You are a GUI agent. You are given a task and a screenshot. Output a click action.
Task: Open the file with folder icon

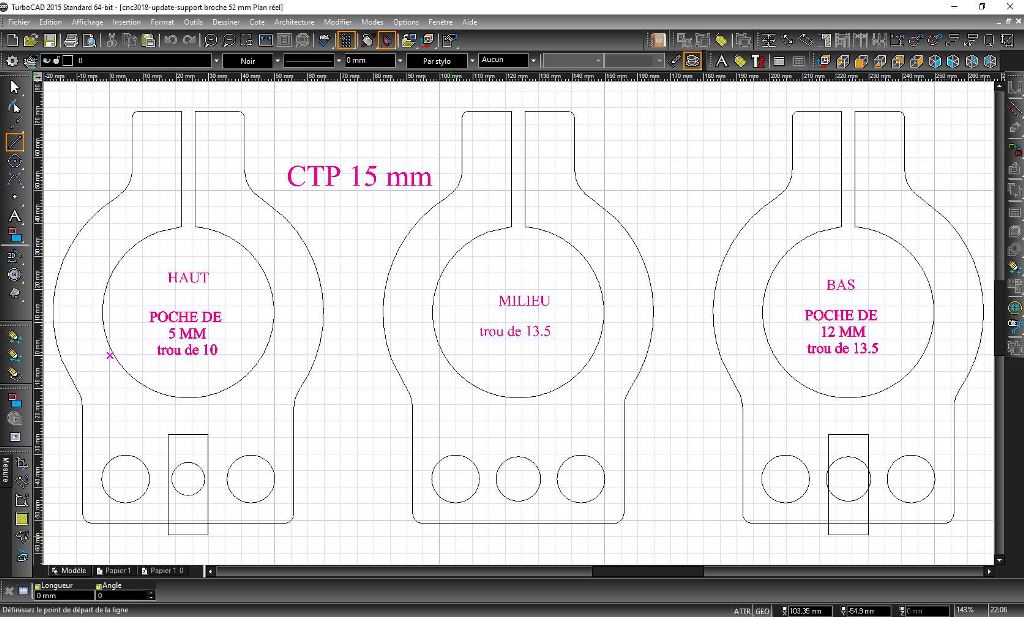31,41
